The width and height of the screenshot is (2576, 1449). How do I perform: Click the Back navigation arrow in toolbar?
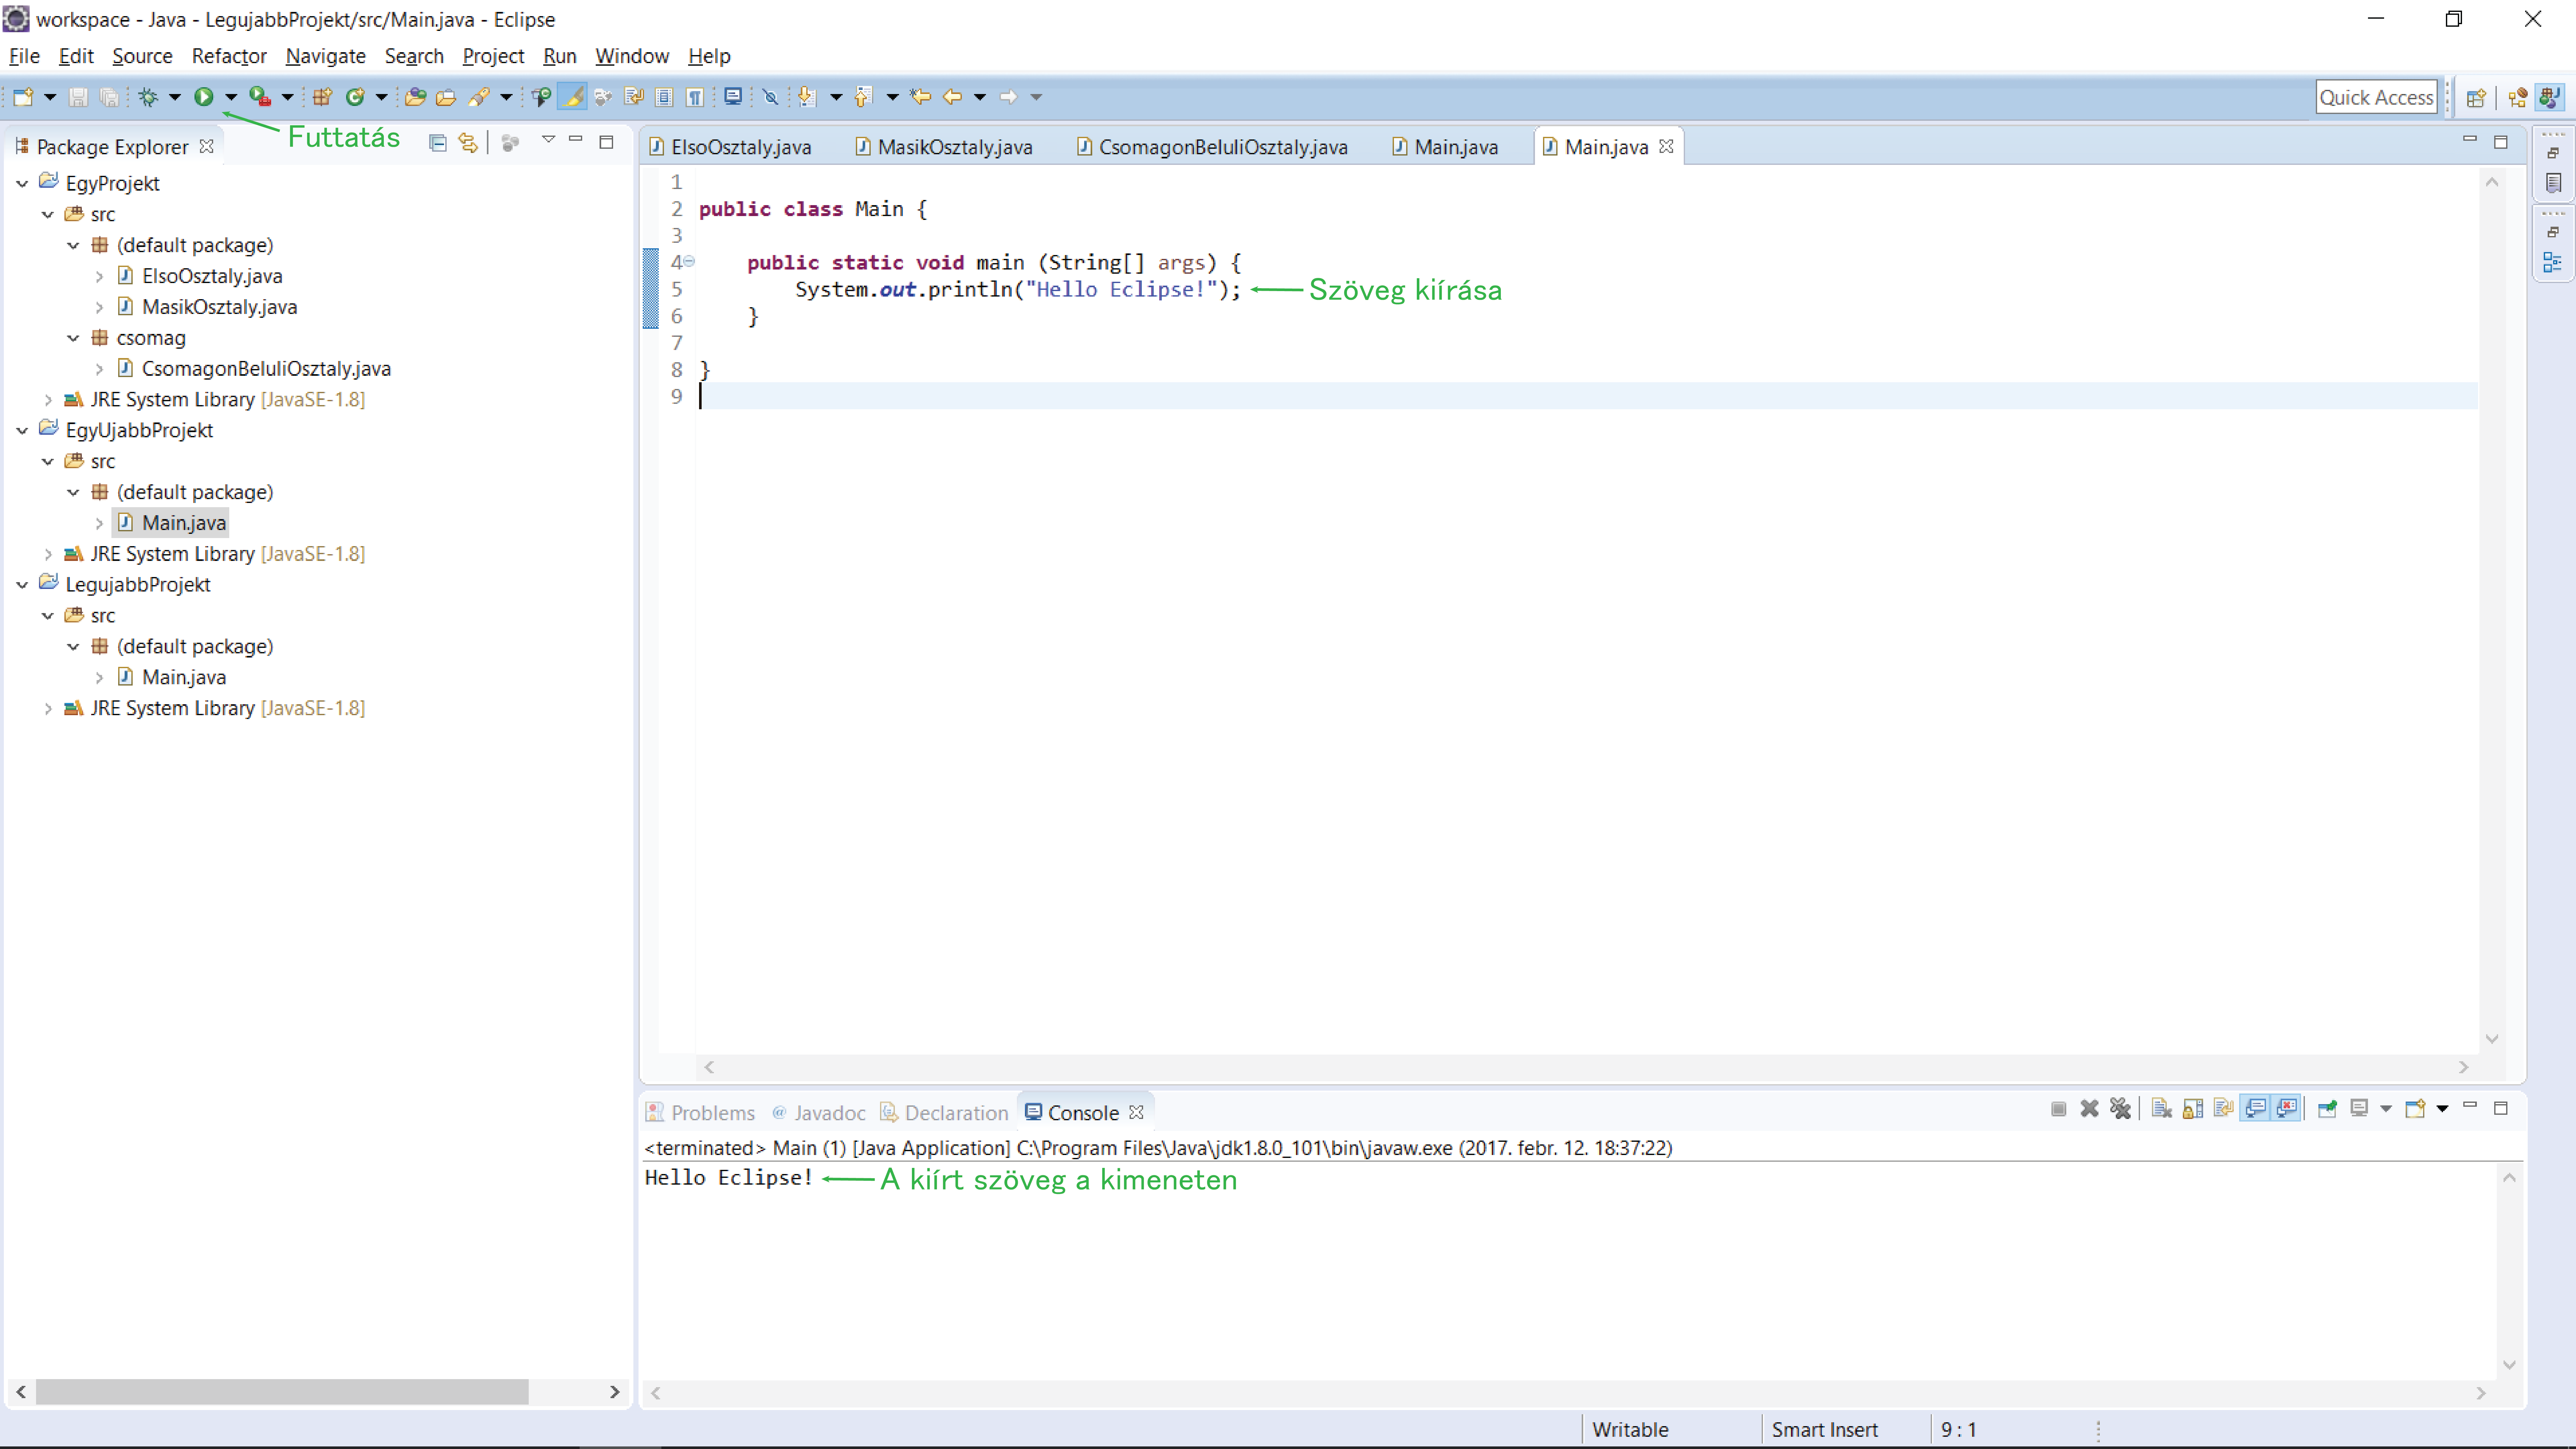[x=952, y=97]
